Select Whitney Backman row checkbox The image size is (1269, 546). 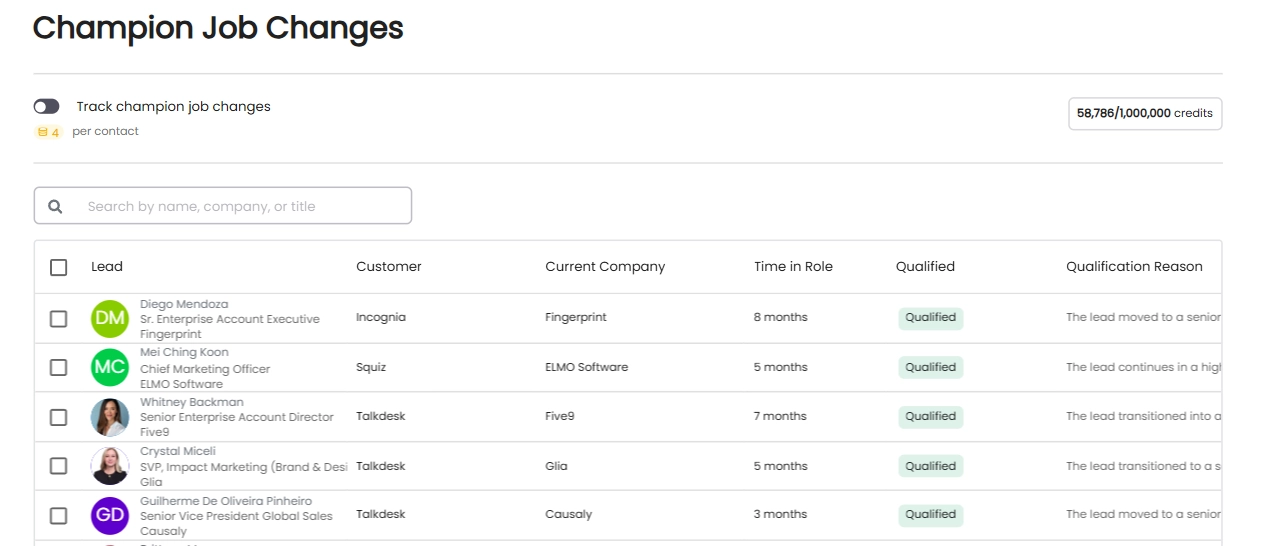pos(59,417)
